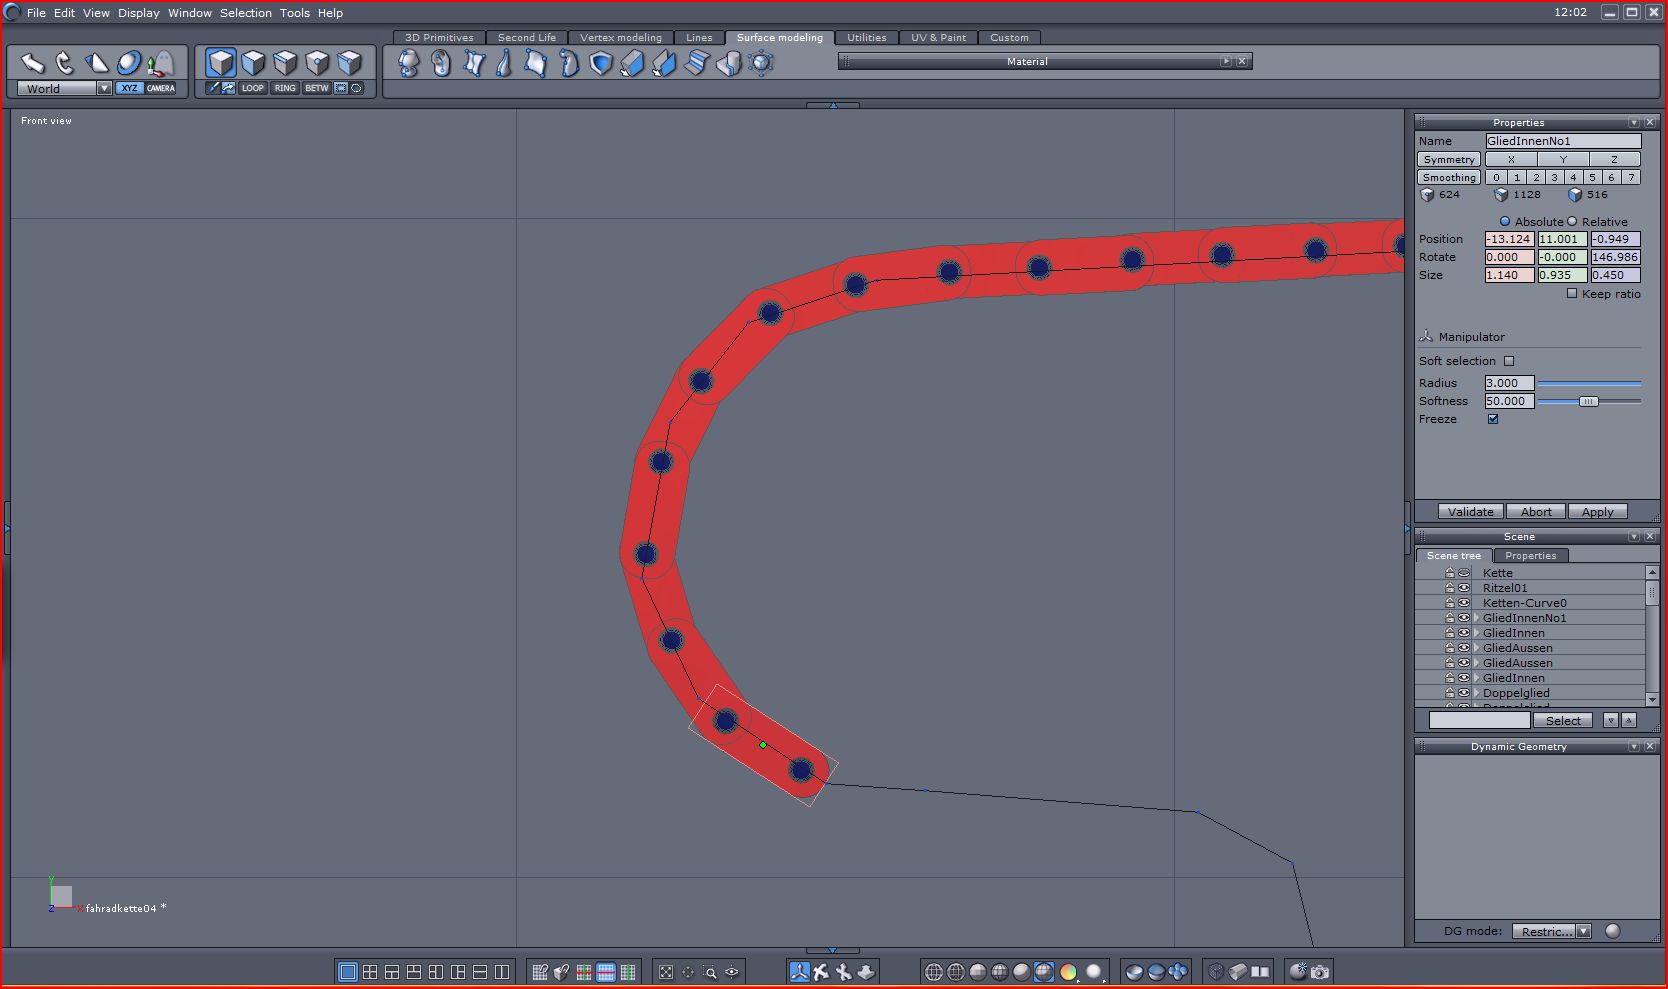Viewport: 1668px width, 989px height.
Task: Collapse the Properties panel
Action: (1634, 122)
